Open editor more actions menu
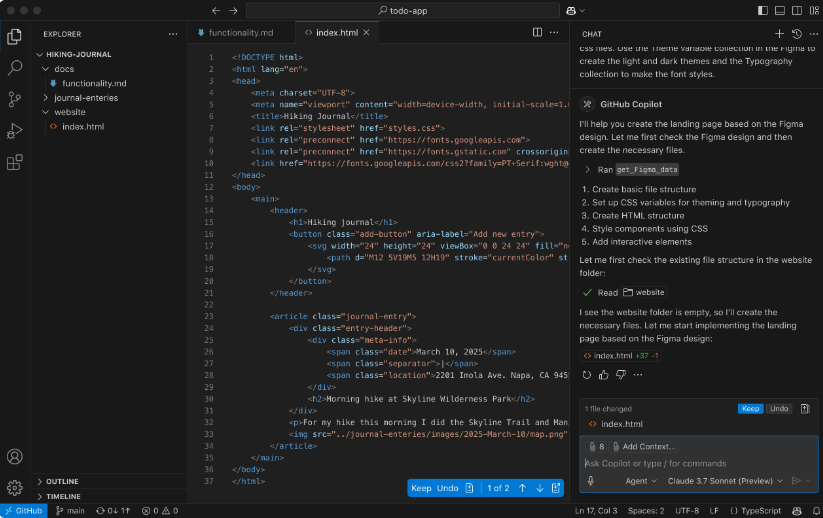 coord(554,33)
